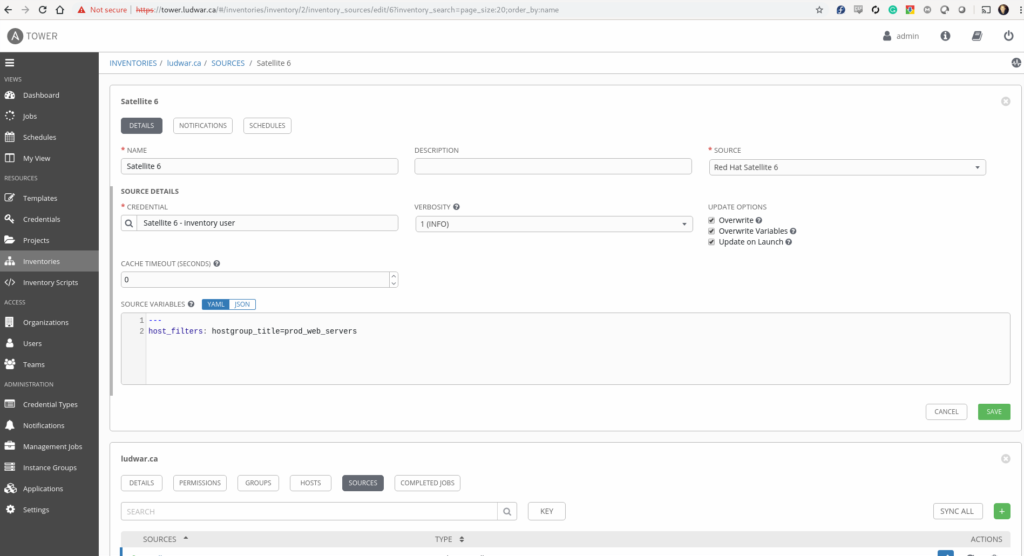
Task: Click the sources search magnifier button
Action: pos(507,512)
